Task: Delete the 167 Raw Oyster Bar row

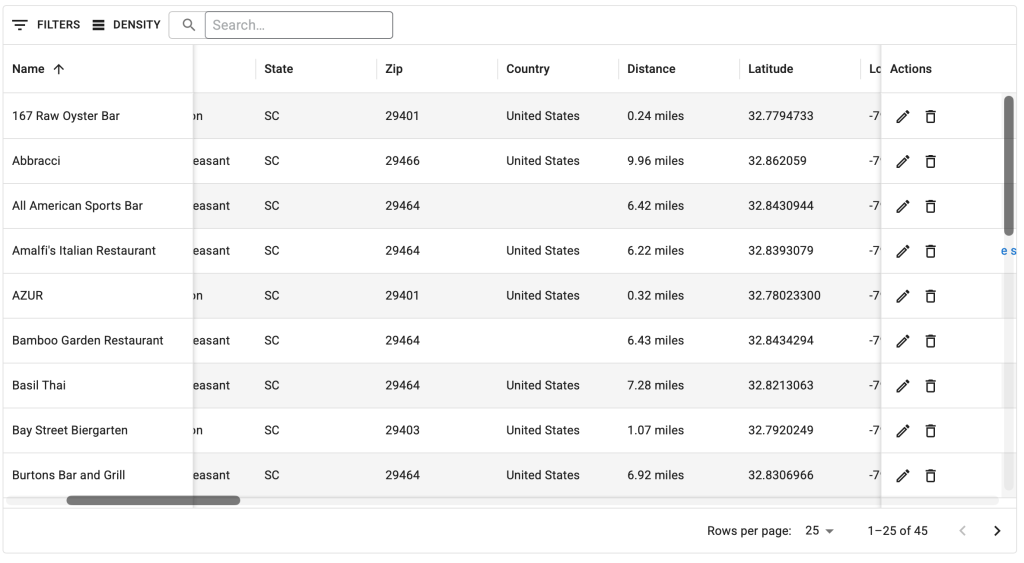Action: point(931,117)
